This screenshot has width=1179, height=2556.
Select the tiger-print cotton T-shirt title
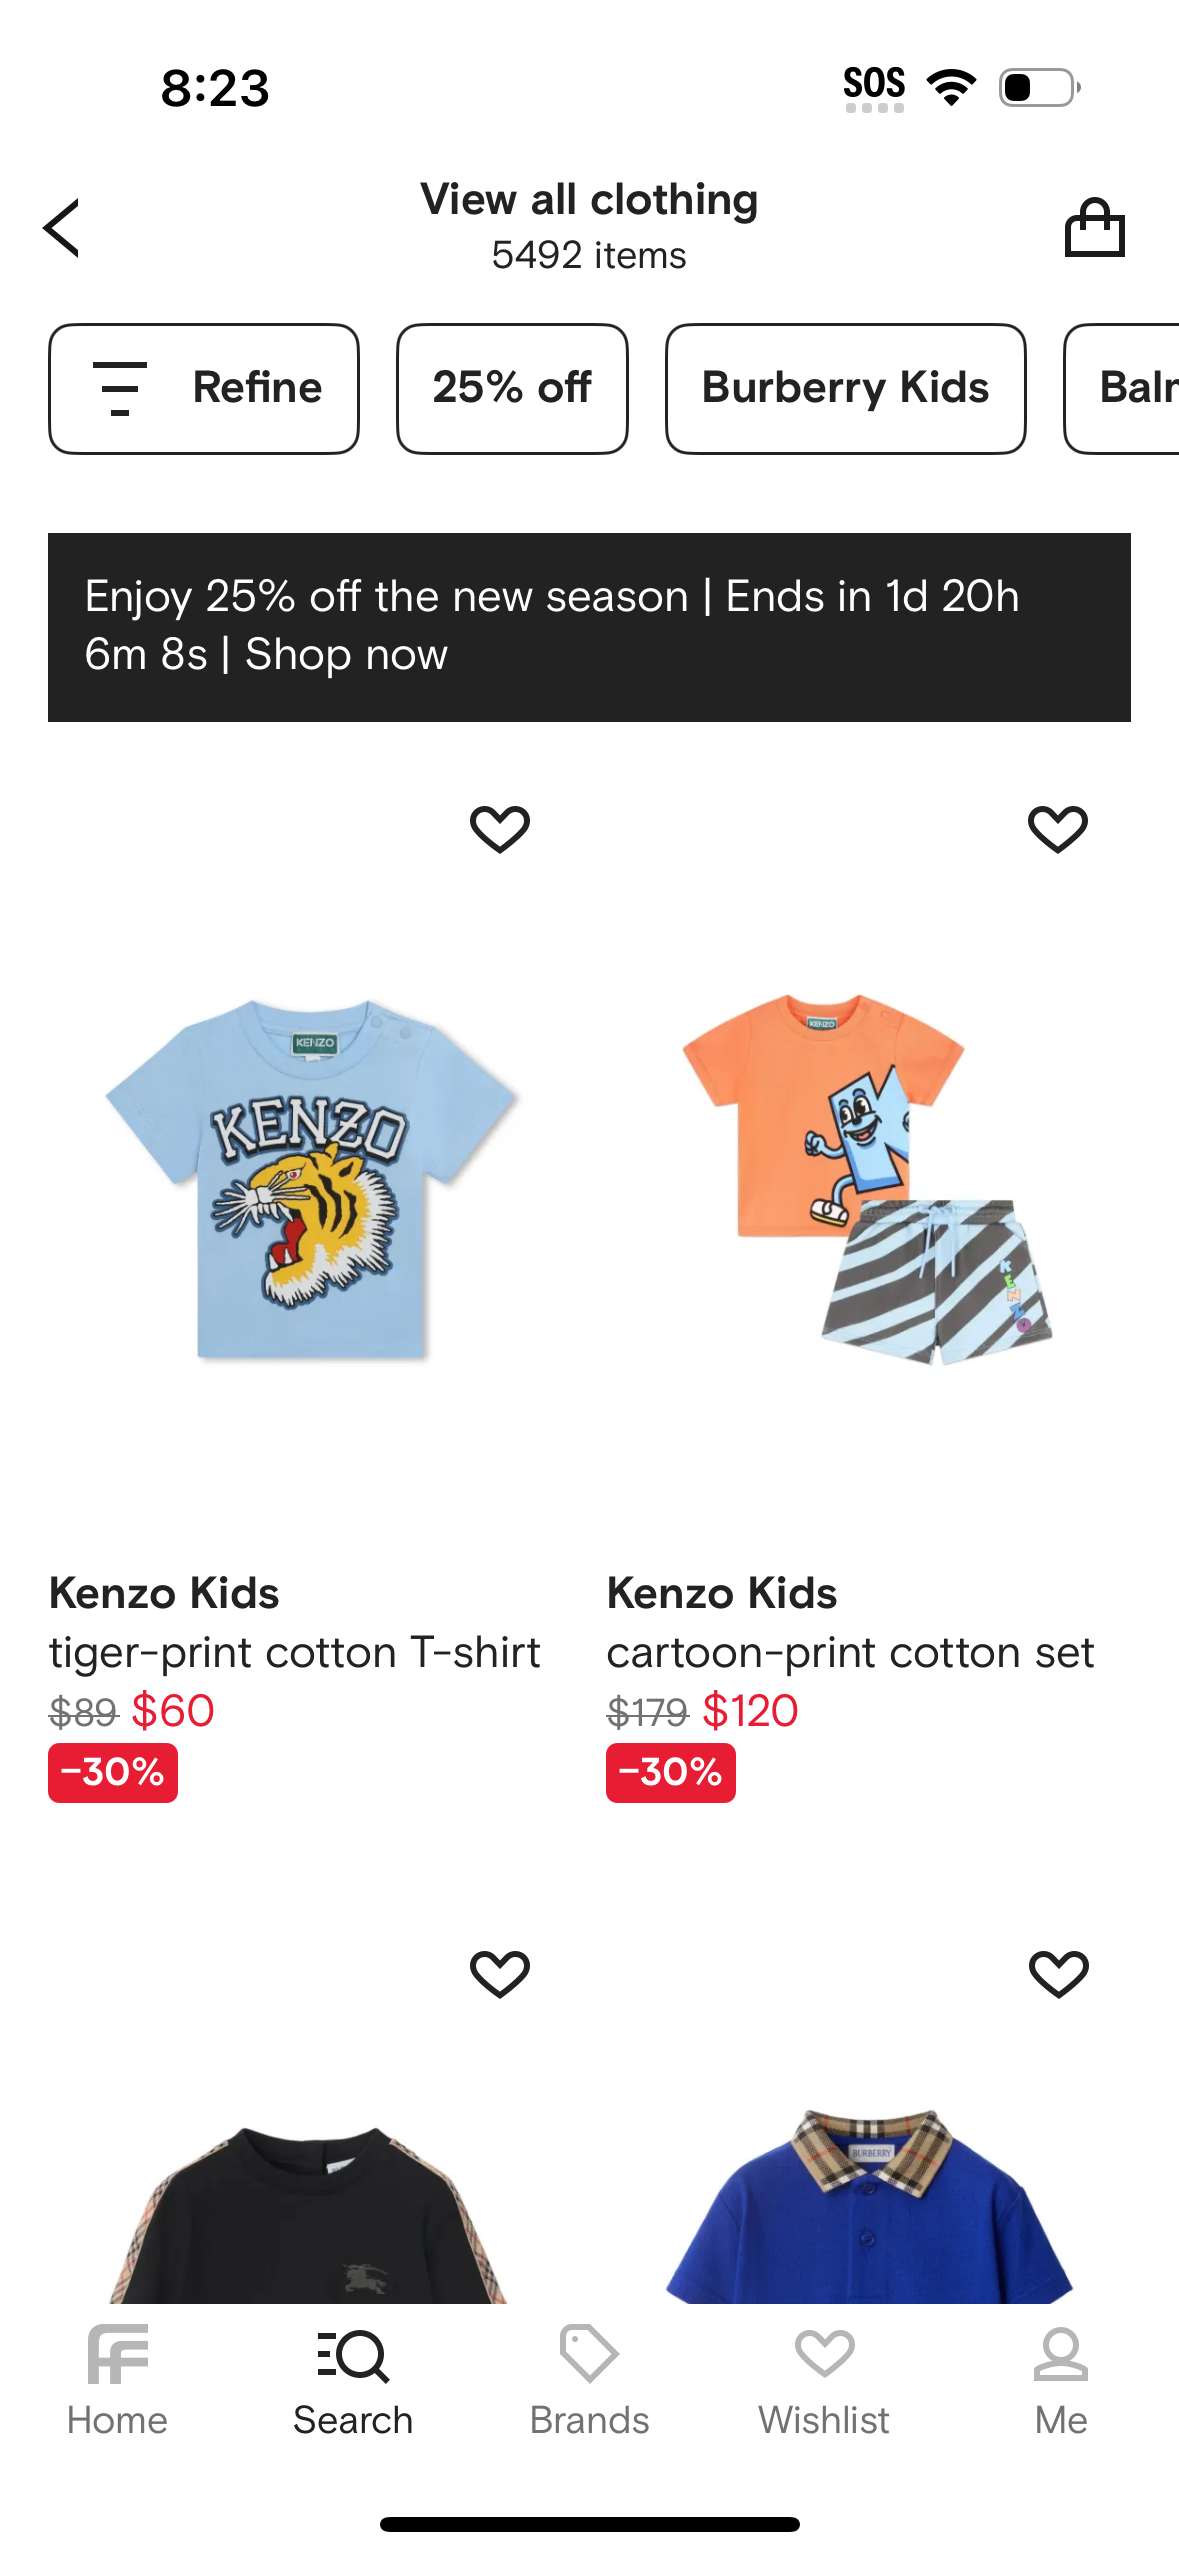coord(295,1652)
